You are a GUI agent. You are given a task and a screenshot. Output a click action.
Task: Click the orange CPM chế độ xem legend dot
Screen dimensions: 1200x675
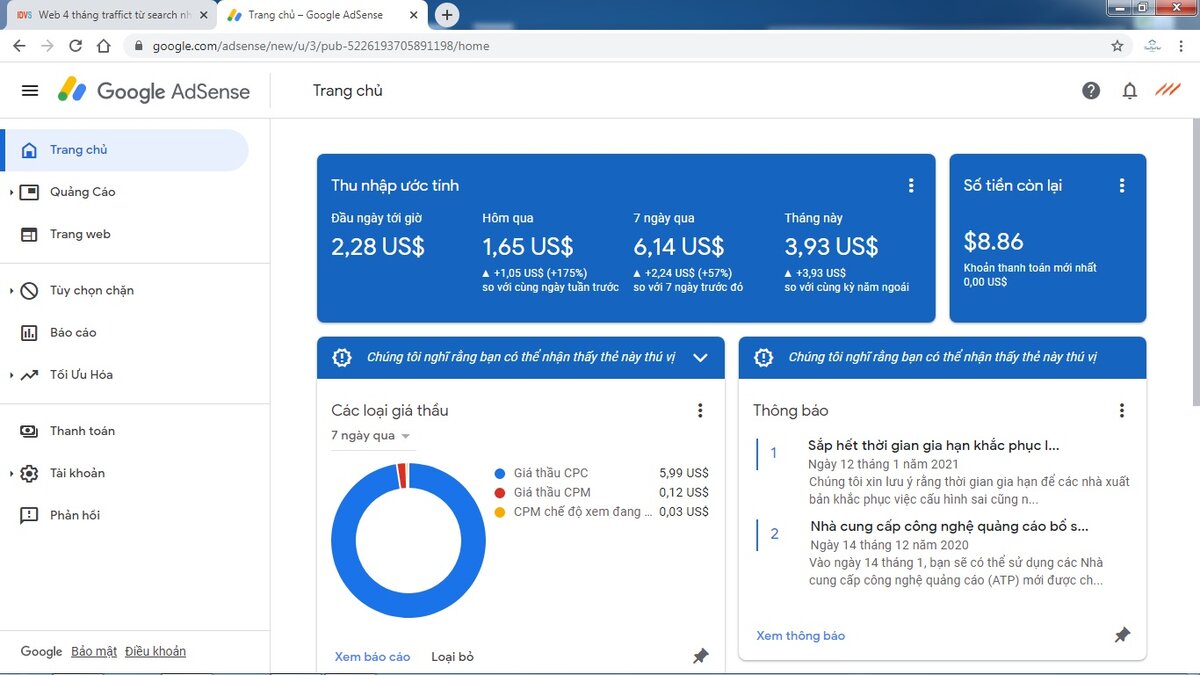click(x=500, y=512)
